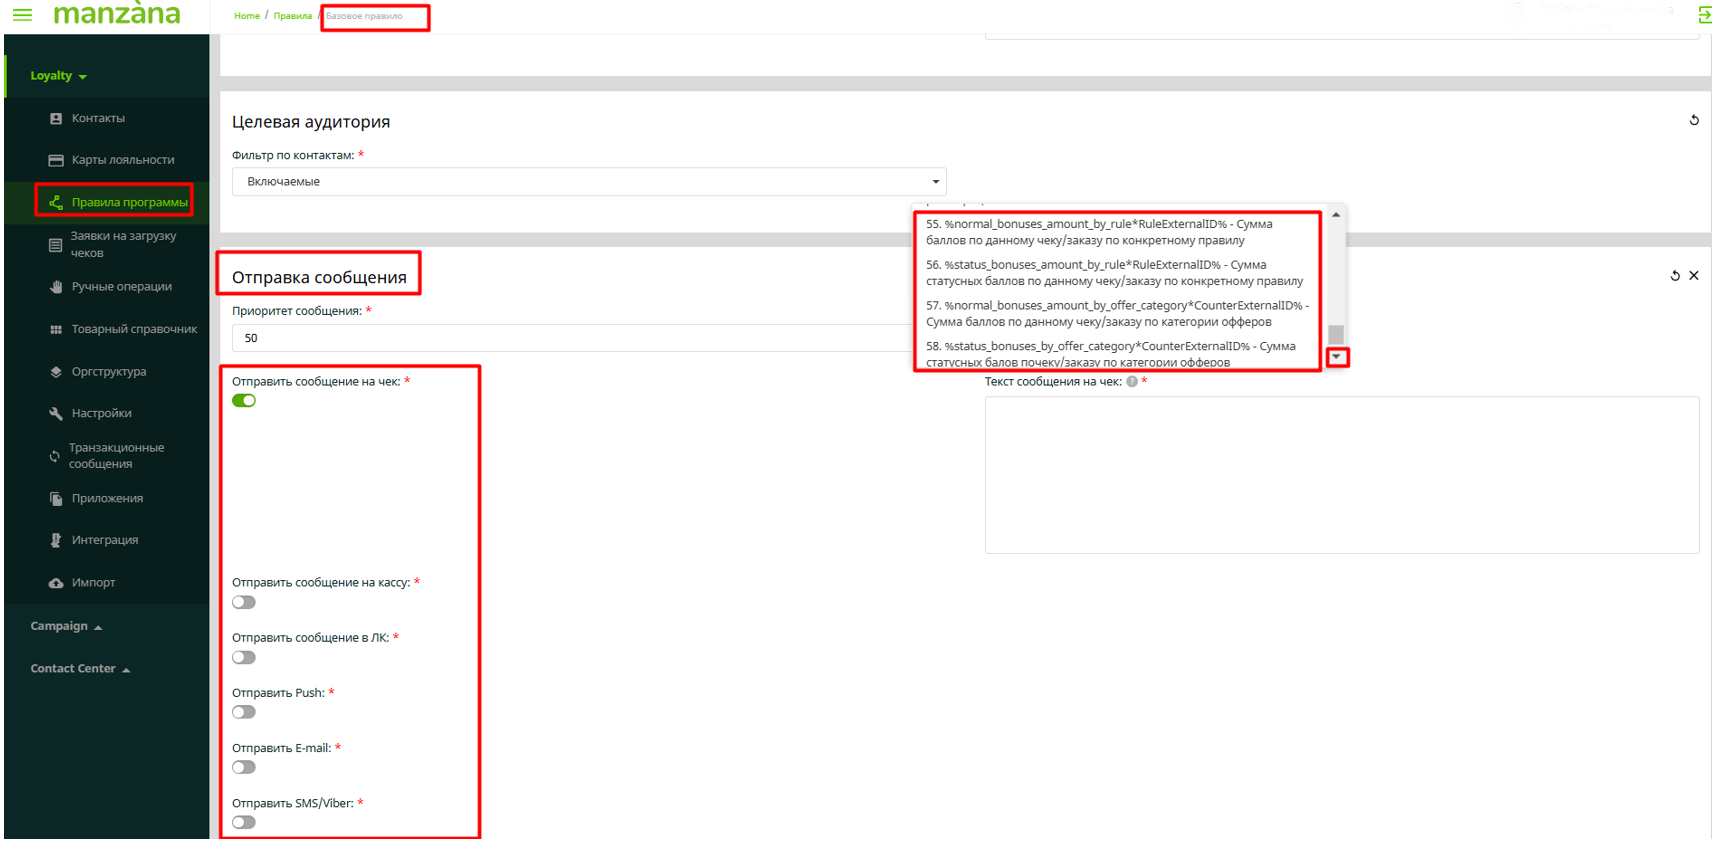The height and width of the screenshot is (845, 1712).
Task: Turn on the Отправить E-mail toggle
Action: pos(244,768)
